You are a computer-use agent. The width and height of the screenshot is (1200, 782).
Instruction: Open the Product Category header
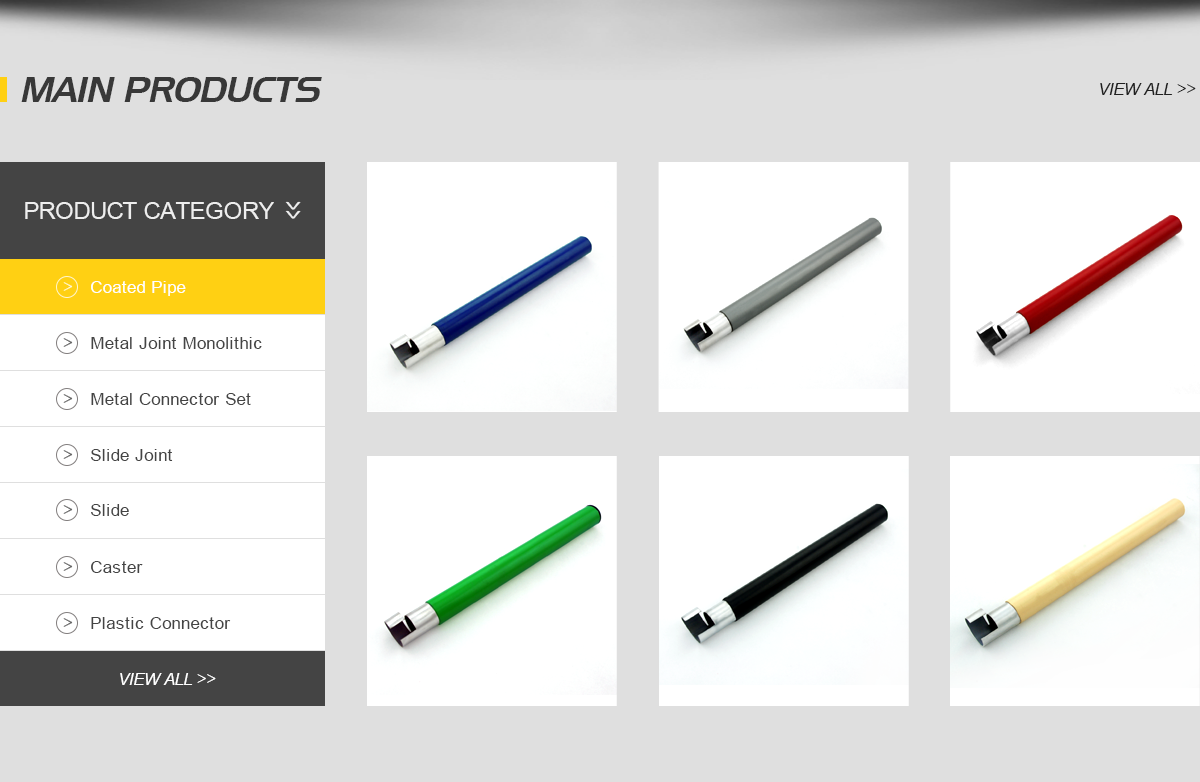[162, 210]
